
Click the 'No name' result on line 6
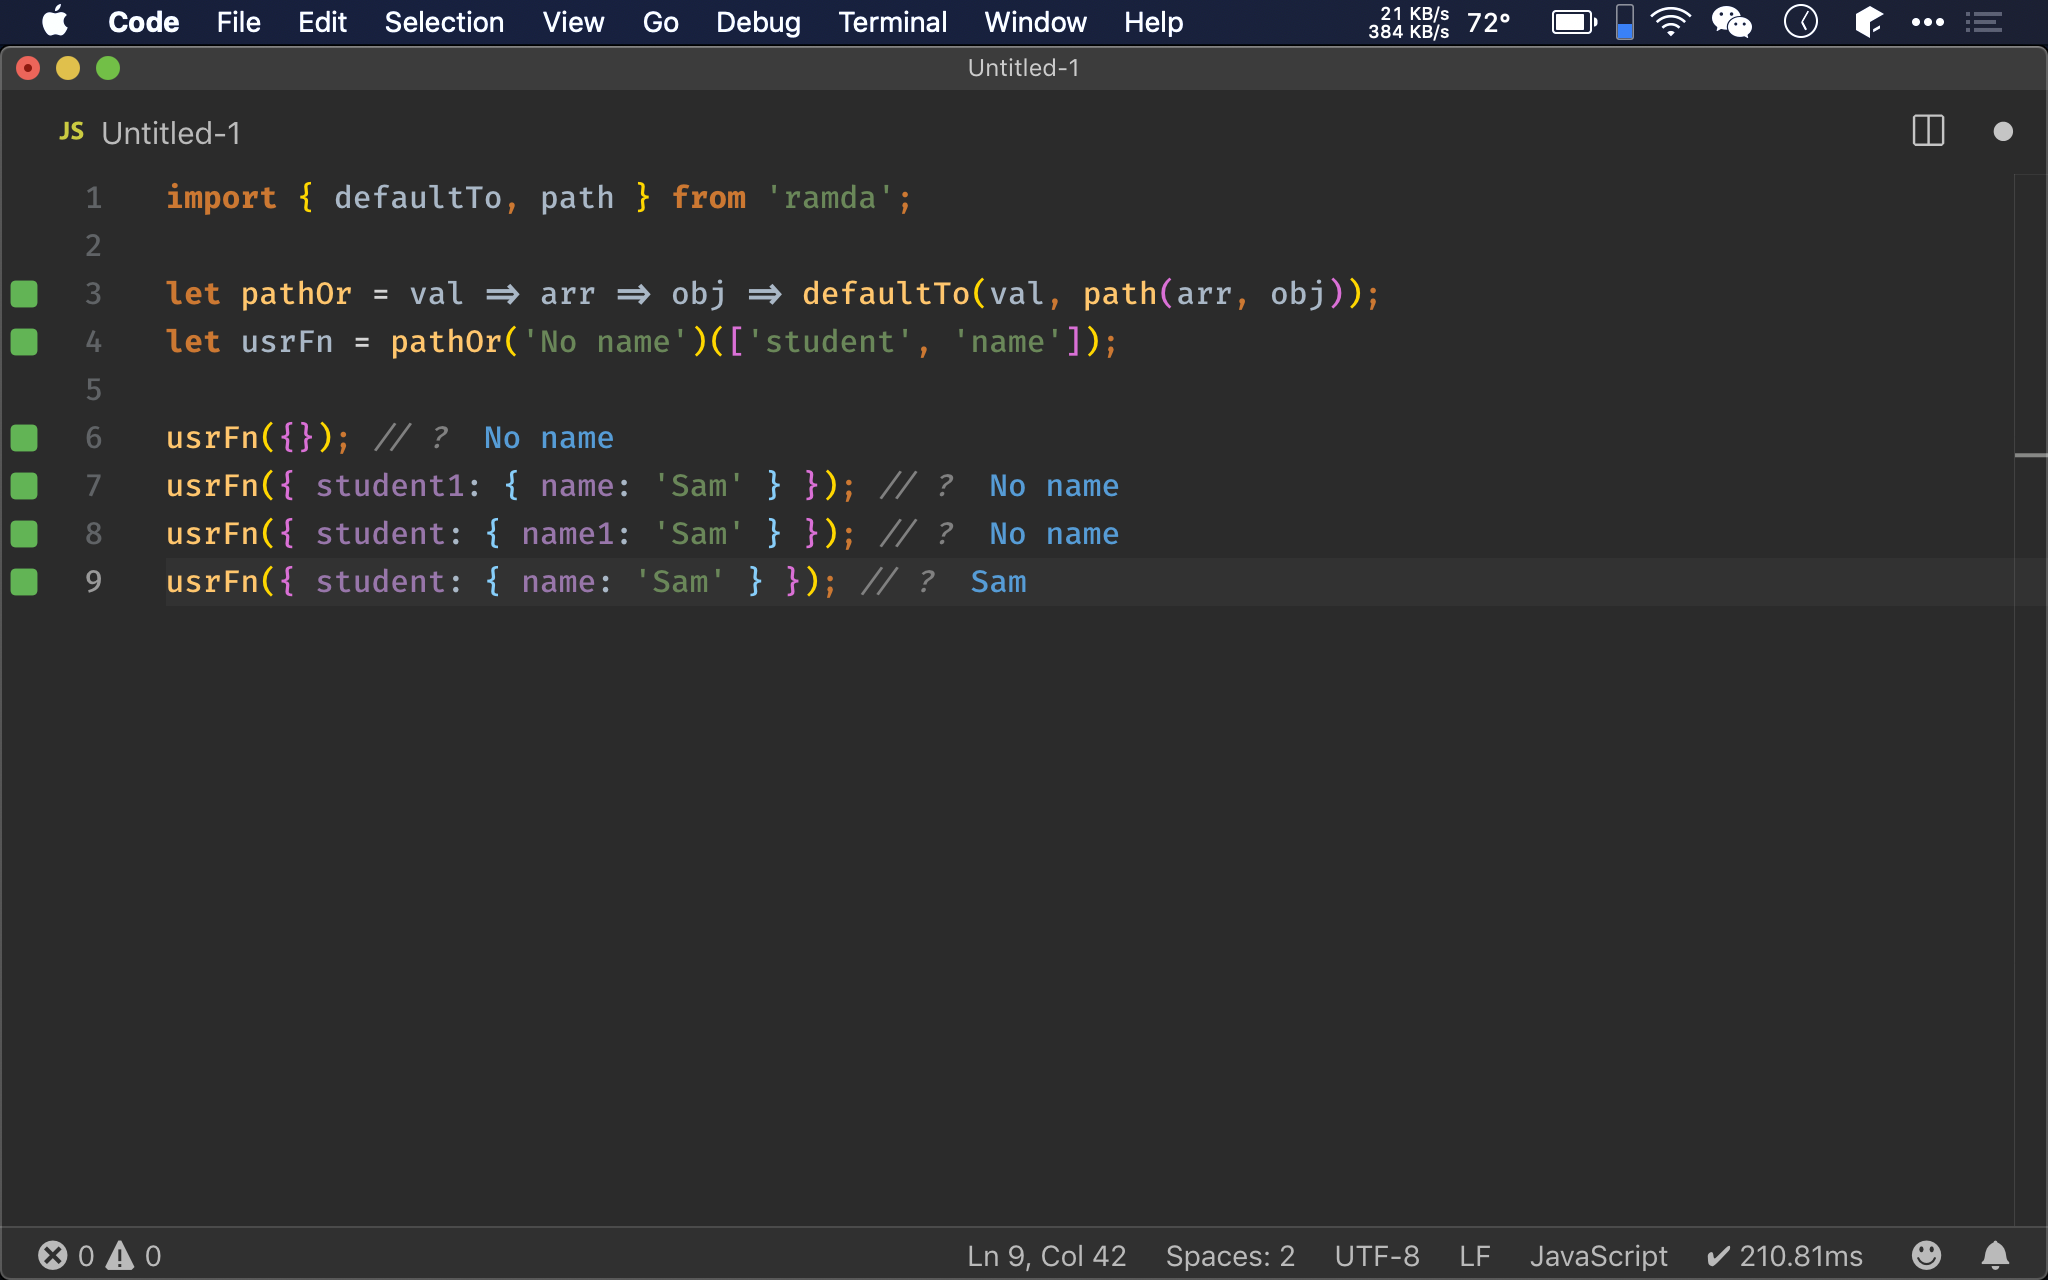click(549, 438)
